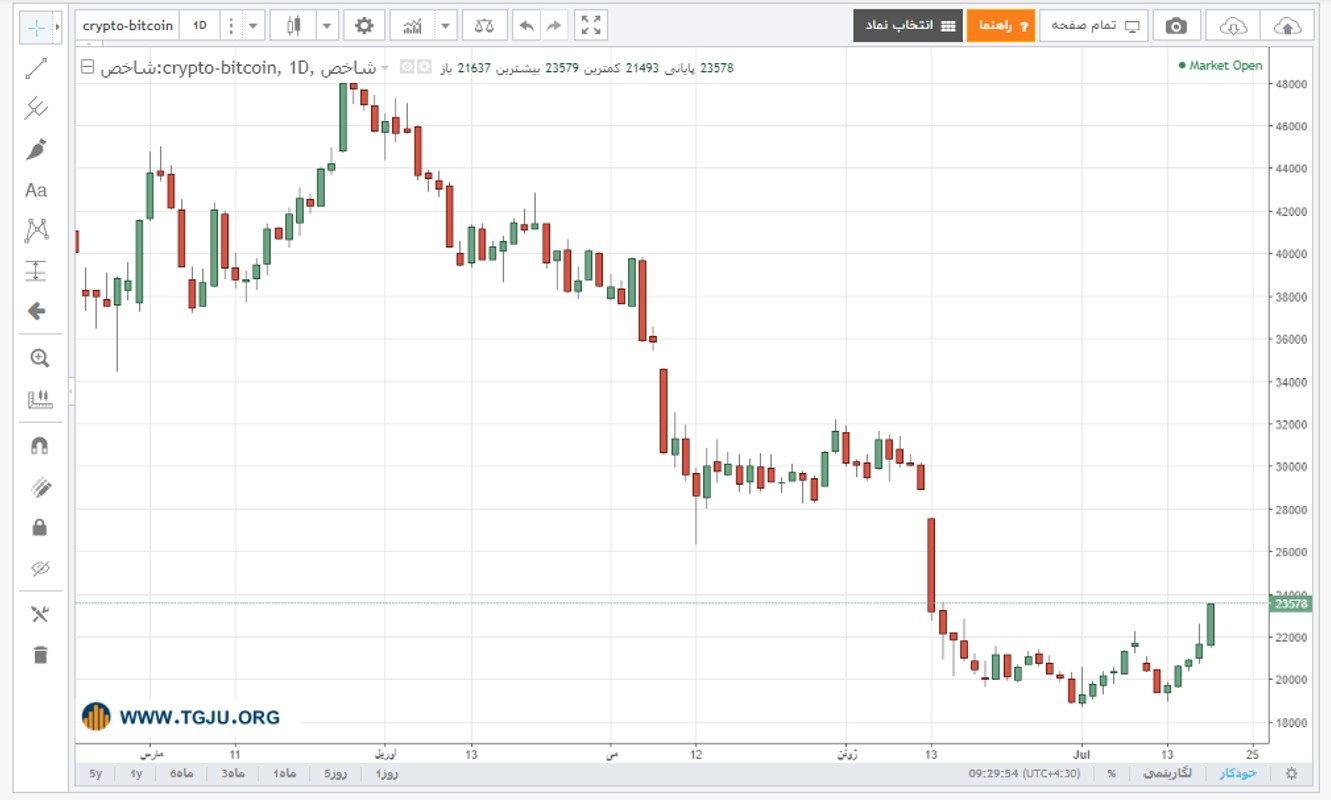The image size is (1331, 800).
Task: Click the back arrow tool in sidebar
Action: click(36, 311)
